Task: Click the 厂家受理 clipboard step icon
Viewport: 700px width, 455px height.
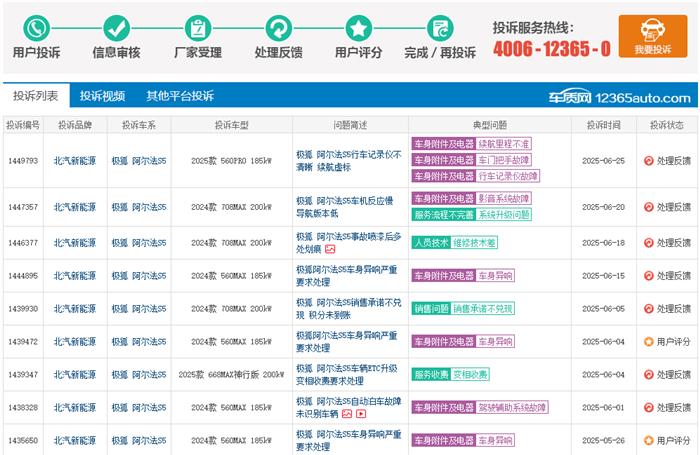Action: pos(198,28)
